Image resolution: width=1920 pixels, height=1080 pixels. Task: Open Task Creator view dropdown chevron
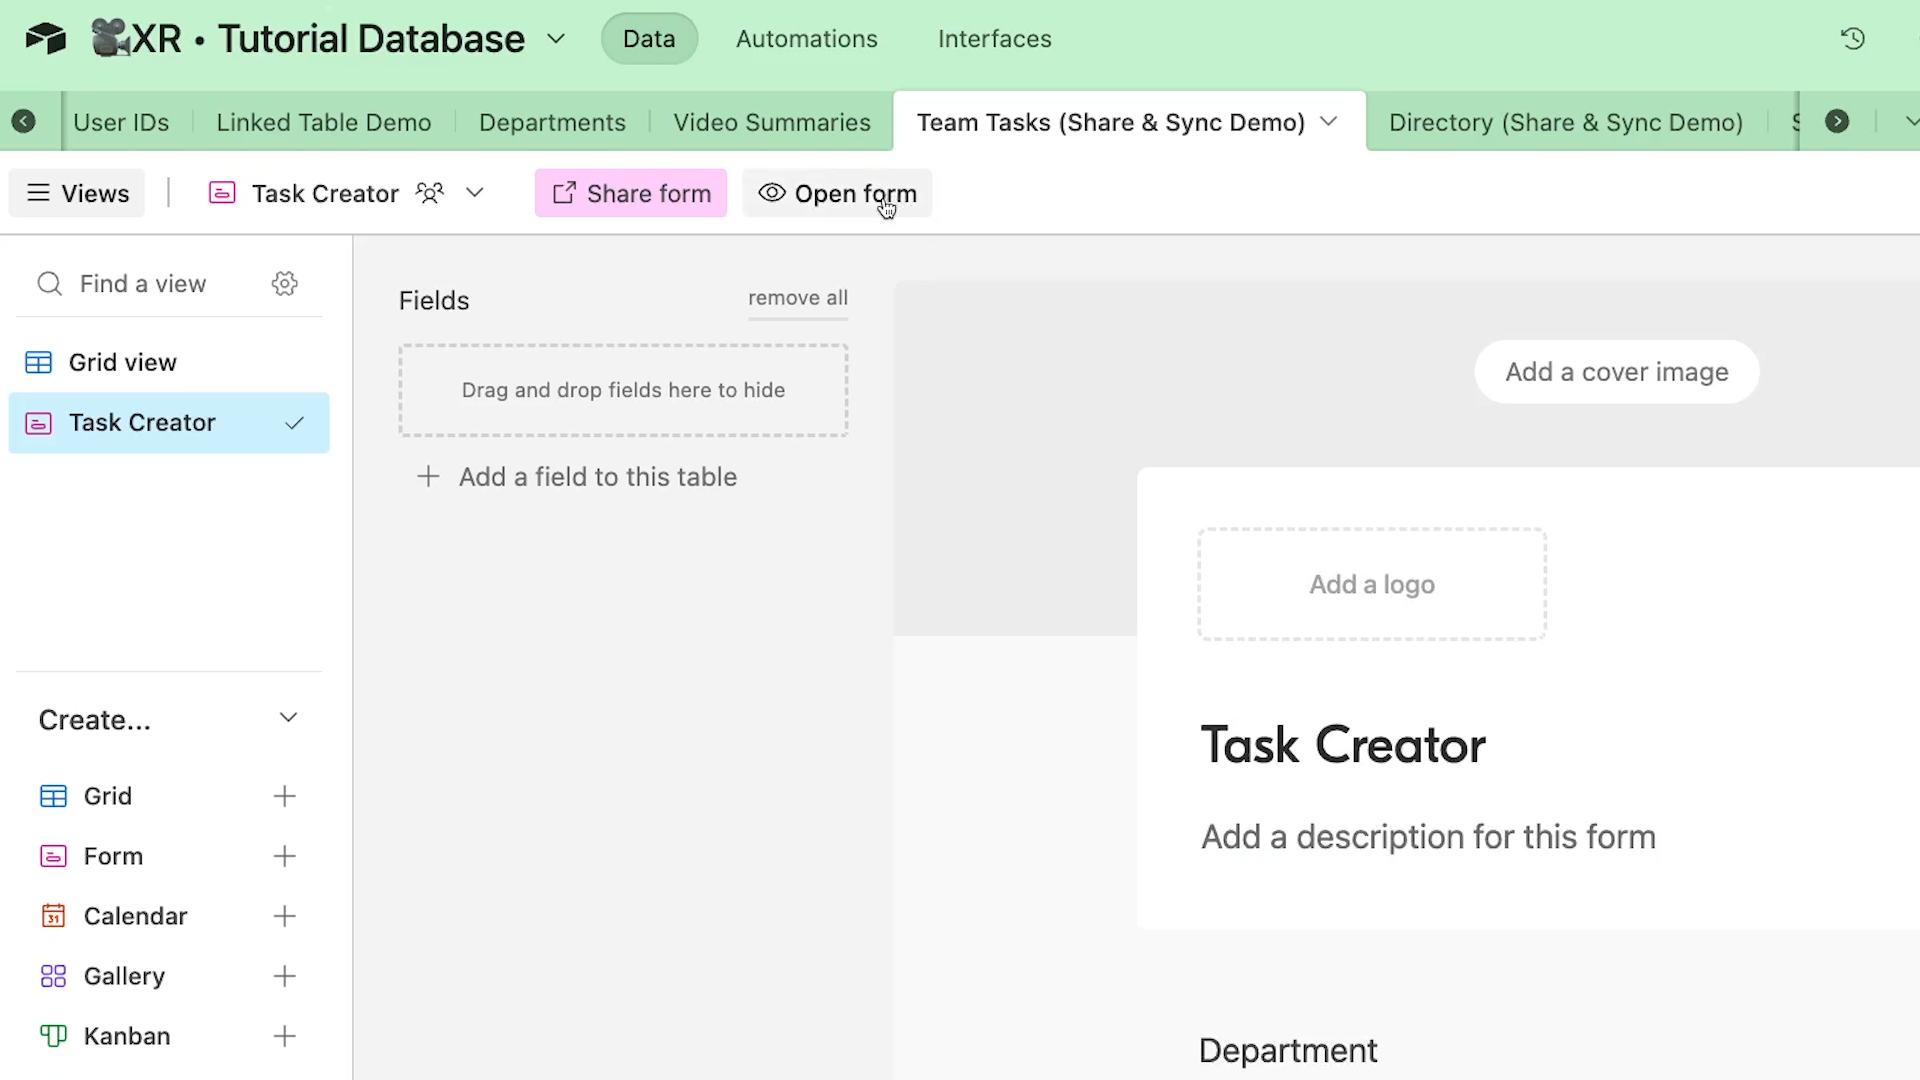point(475,193)
